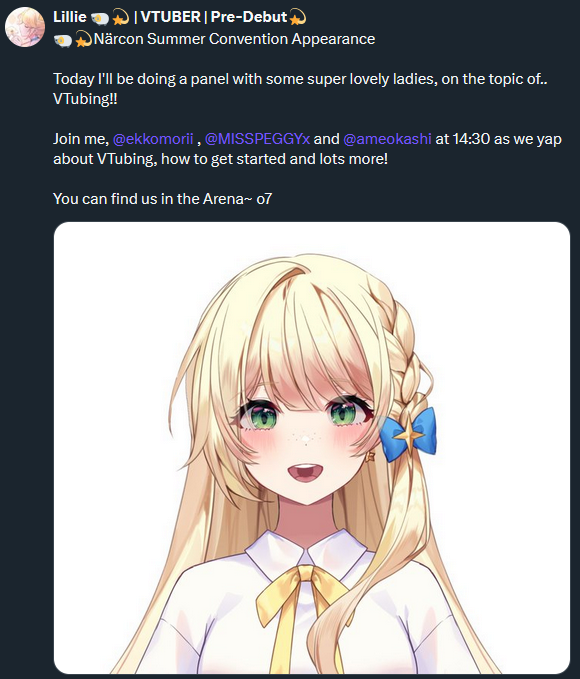Click the shooting star emoji after Pre-Debut

[298, 18]
